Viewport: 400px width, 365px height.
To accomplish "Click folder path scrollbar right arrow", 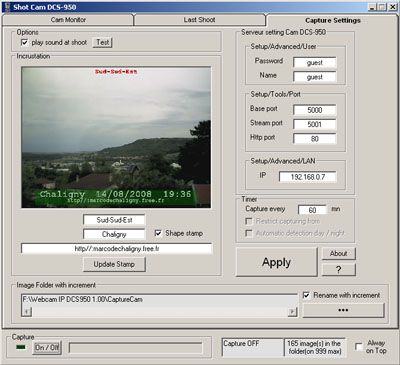I will point(292,312).
